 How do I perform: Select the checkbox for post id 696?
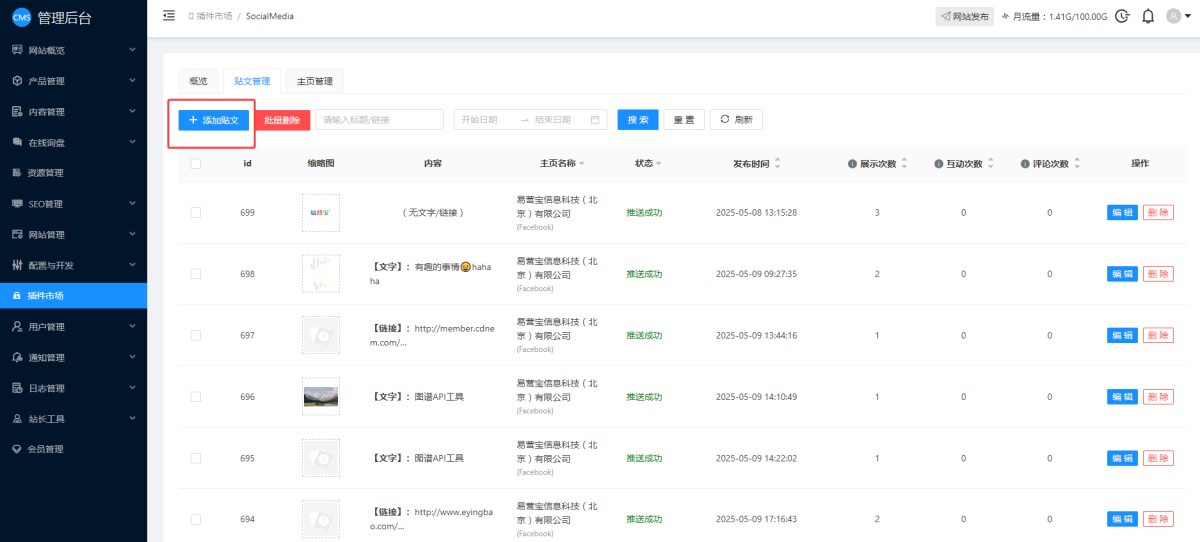pyautogui.click(x=195, y=397)
